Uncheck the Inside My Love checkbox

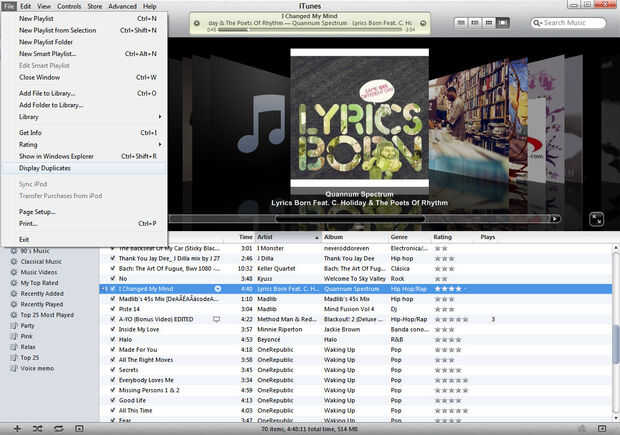click(112, 329)
